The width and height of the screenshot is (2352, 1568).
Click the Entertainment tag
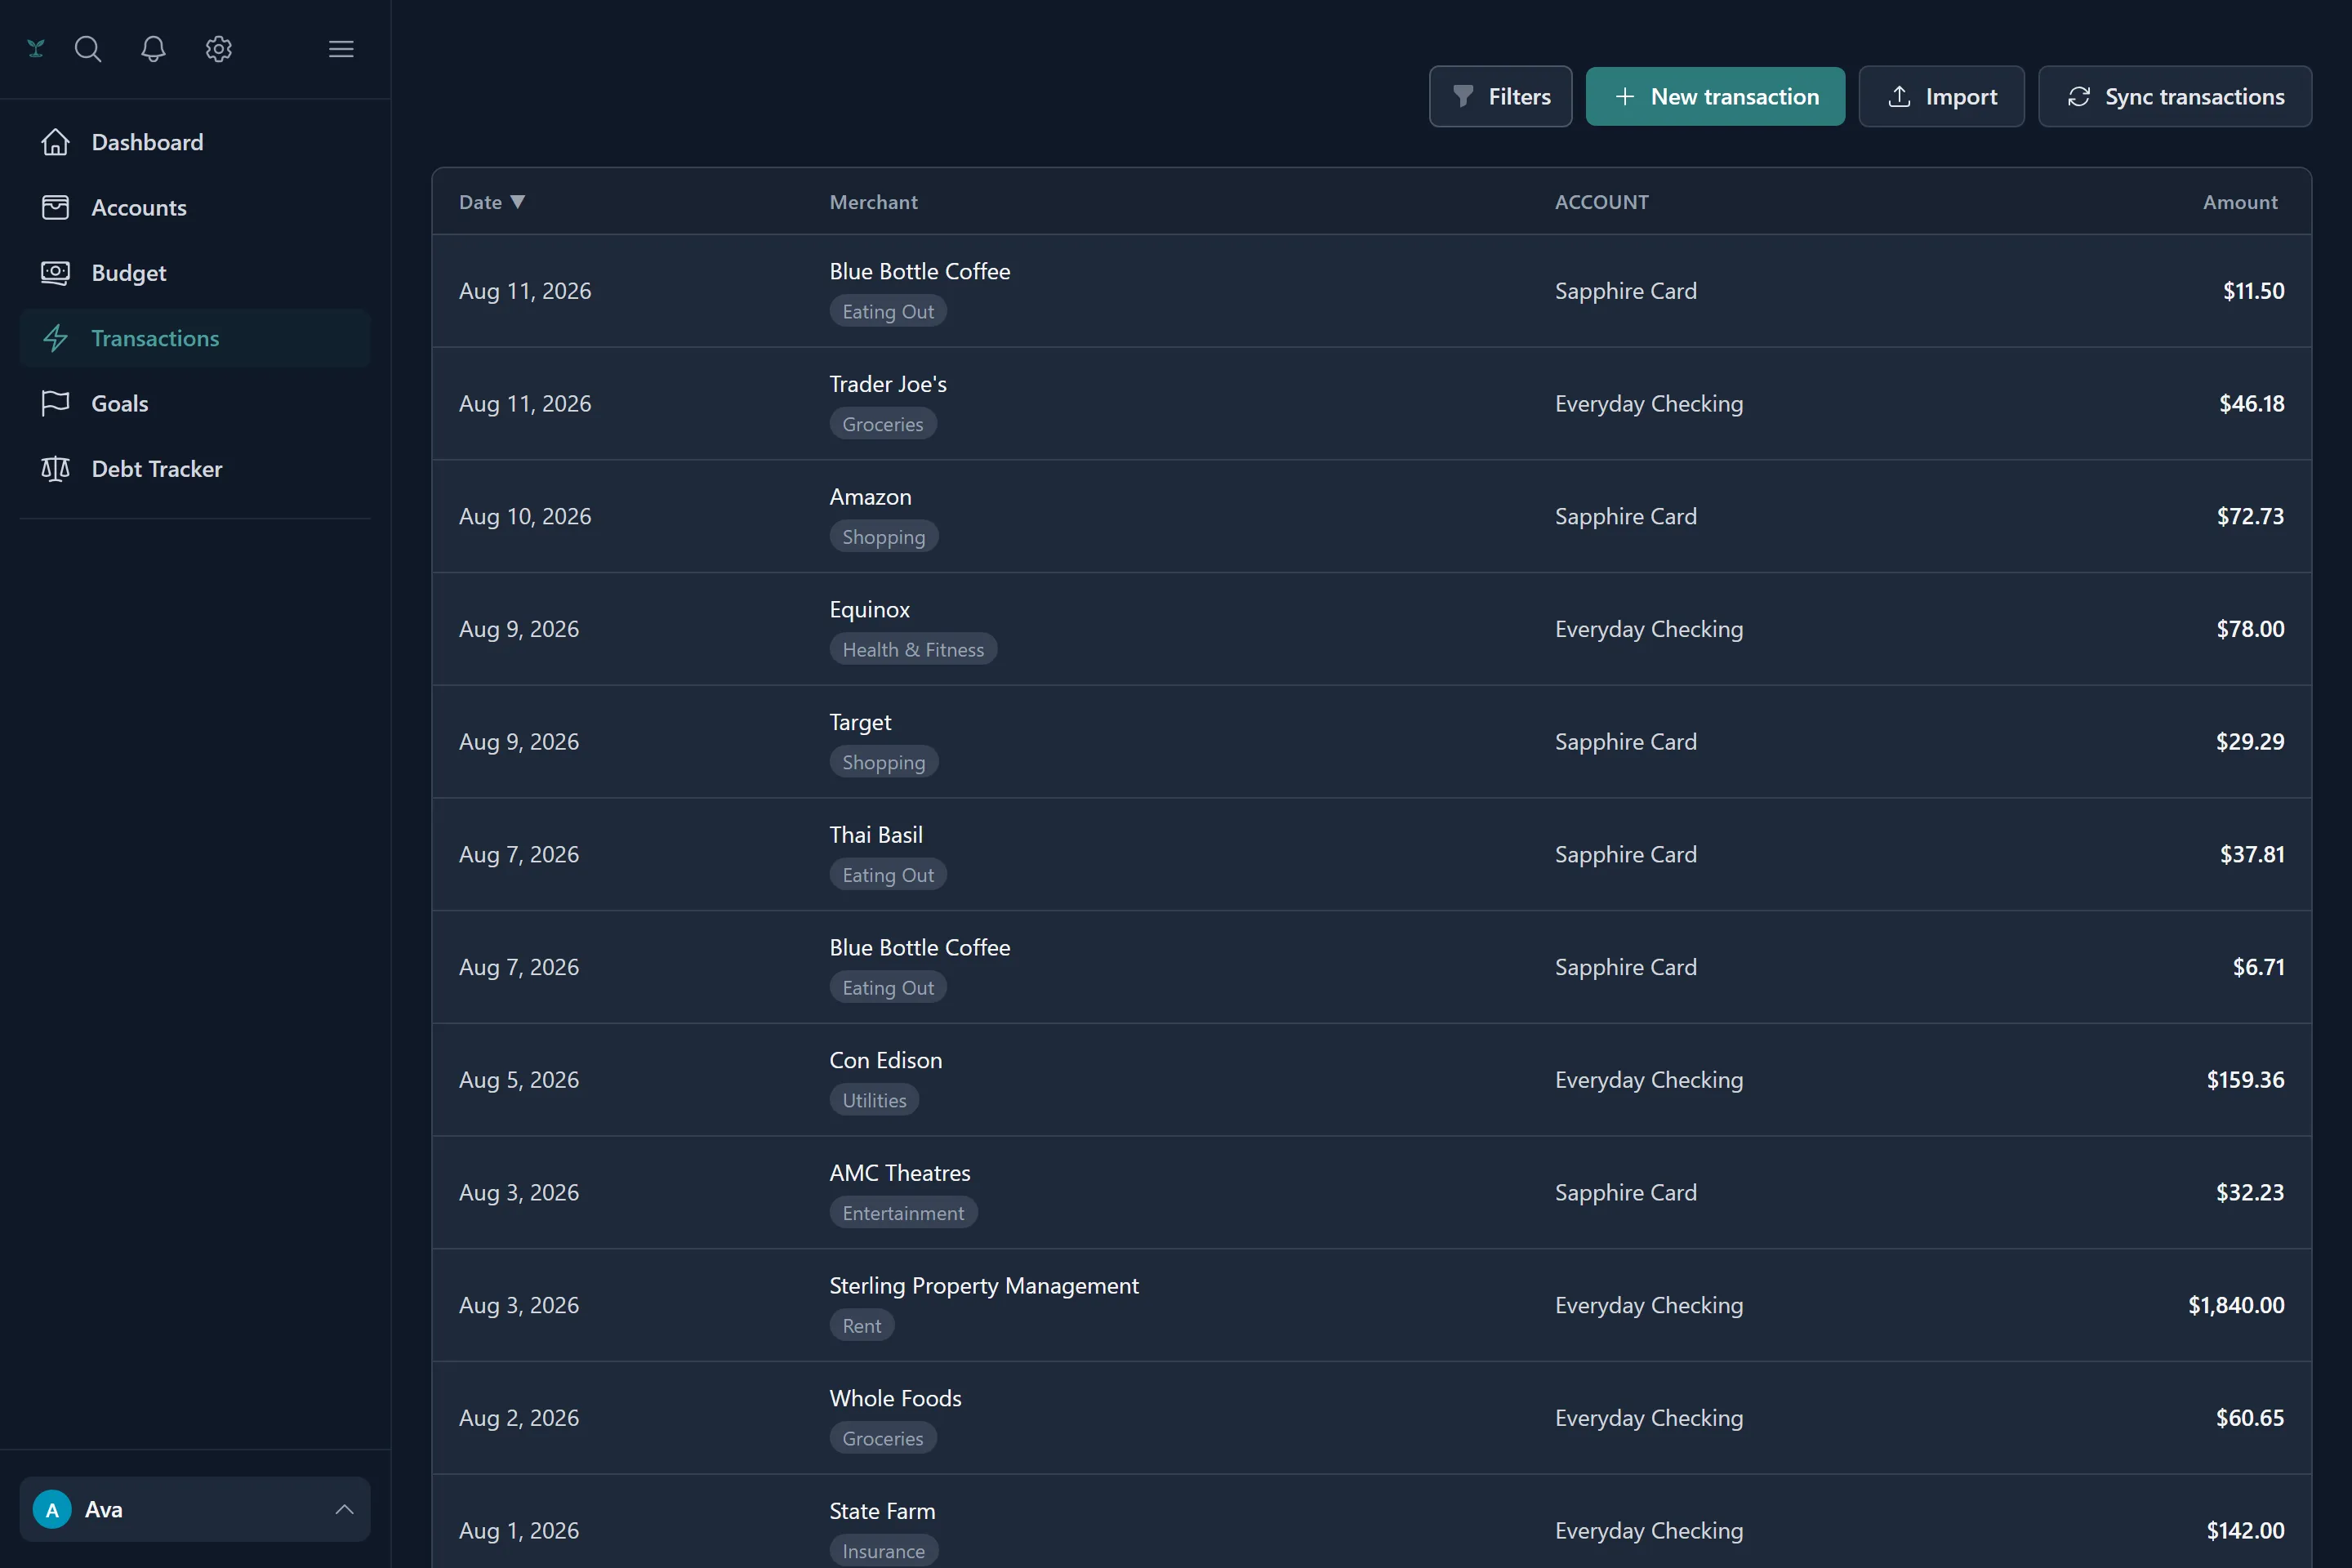click(903, 1213)
